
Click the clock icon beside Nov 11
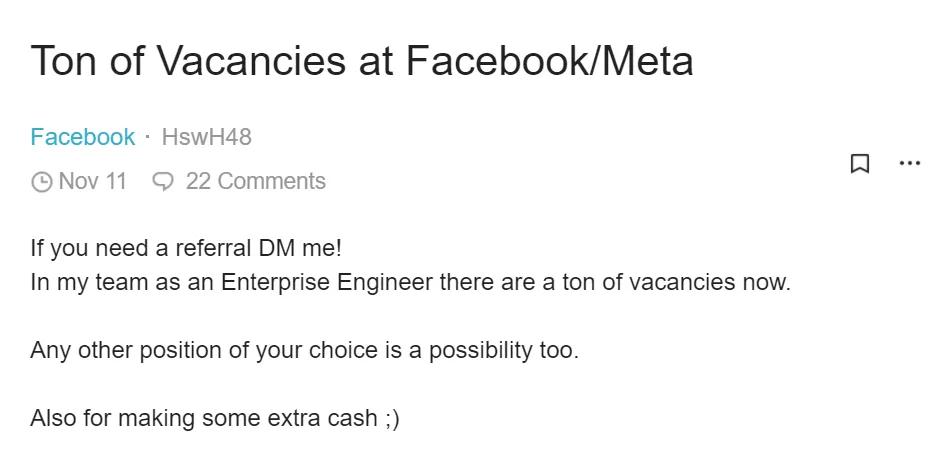(41, 182)
